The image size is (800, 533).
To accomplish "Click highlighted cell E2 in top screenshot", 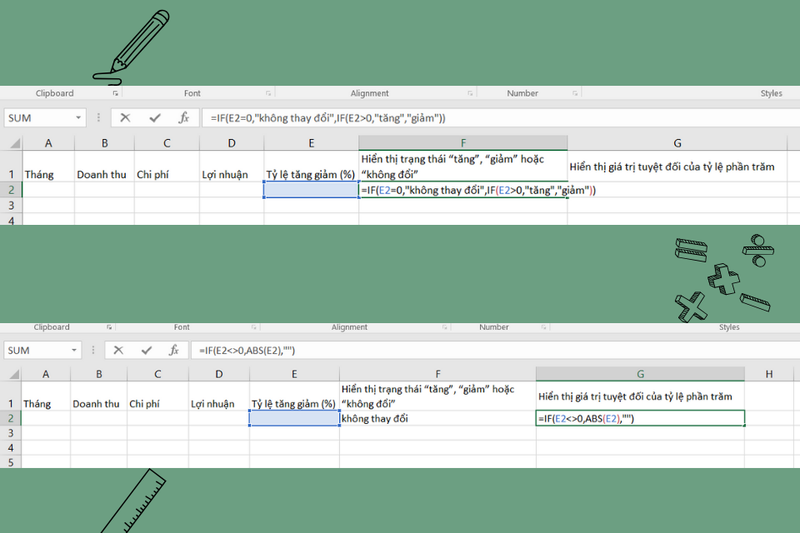I will tap(311, 190).
